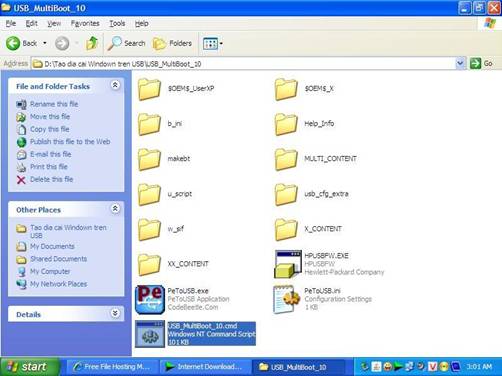Viewport: 502px width, 376px height.
Task: Open the File menu
Action: click(11, 24)
